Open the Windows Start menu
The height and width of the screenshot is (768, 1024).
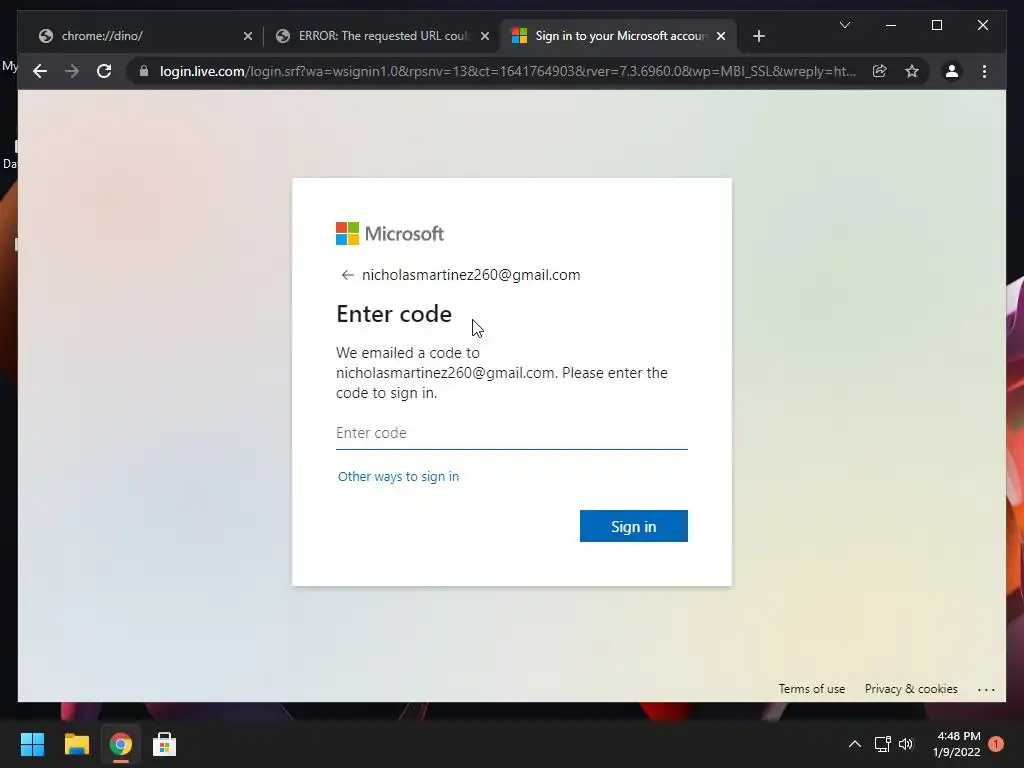[x=32, y=744]
